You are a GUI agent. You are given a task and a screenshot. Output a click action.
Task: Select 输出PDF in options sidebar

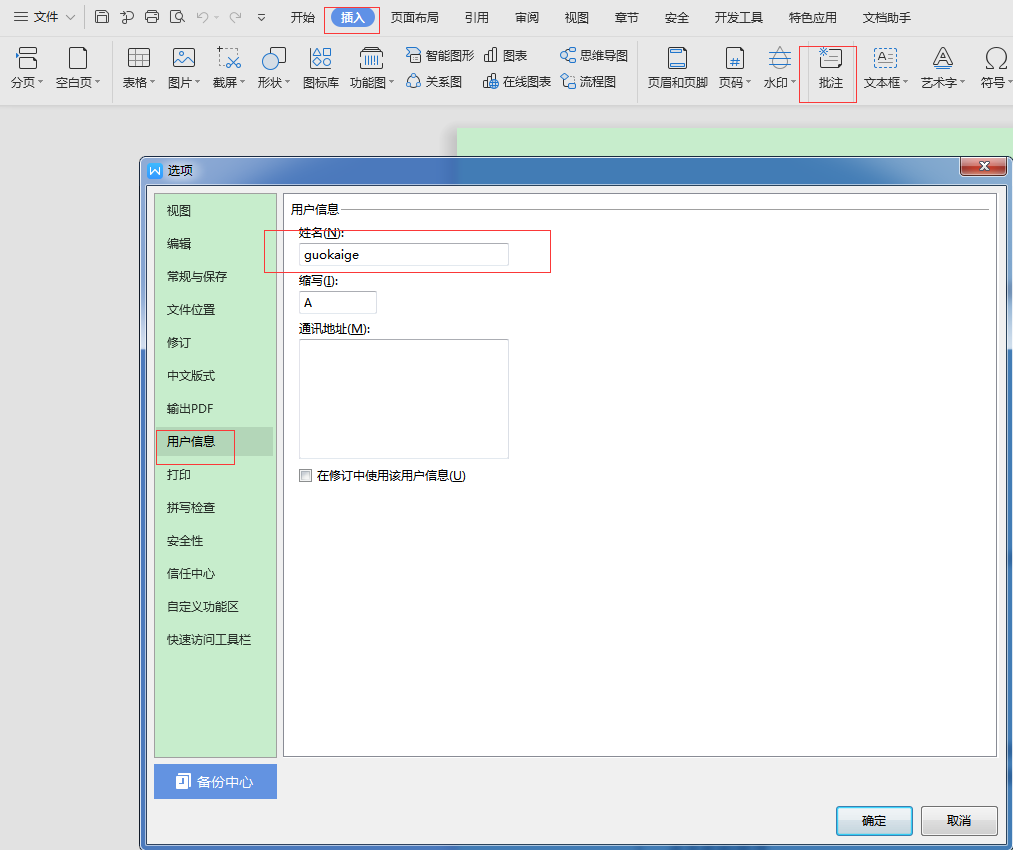(x=190, y=408)
